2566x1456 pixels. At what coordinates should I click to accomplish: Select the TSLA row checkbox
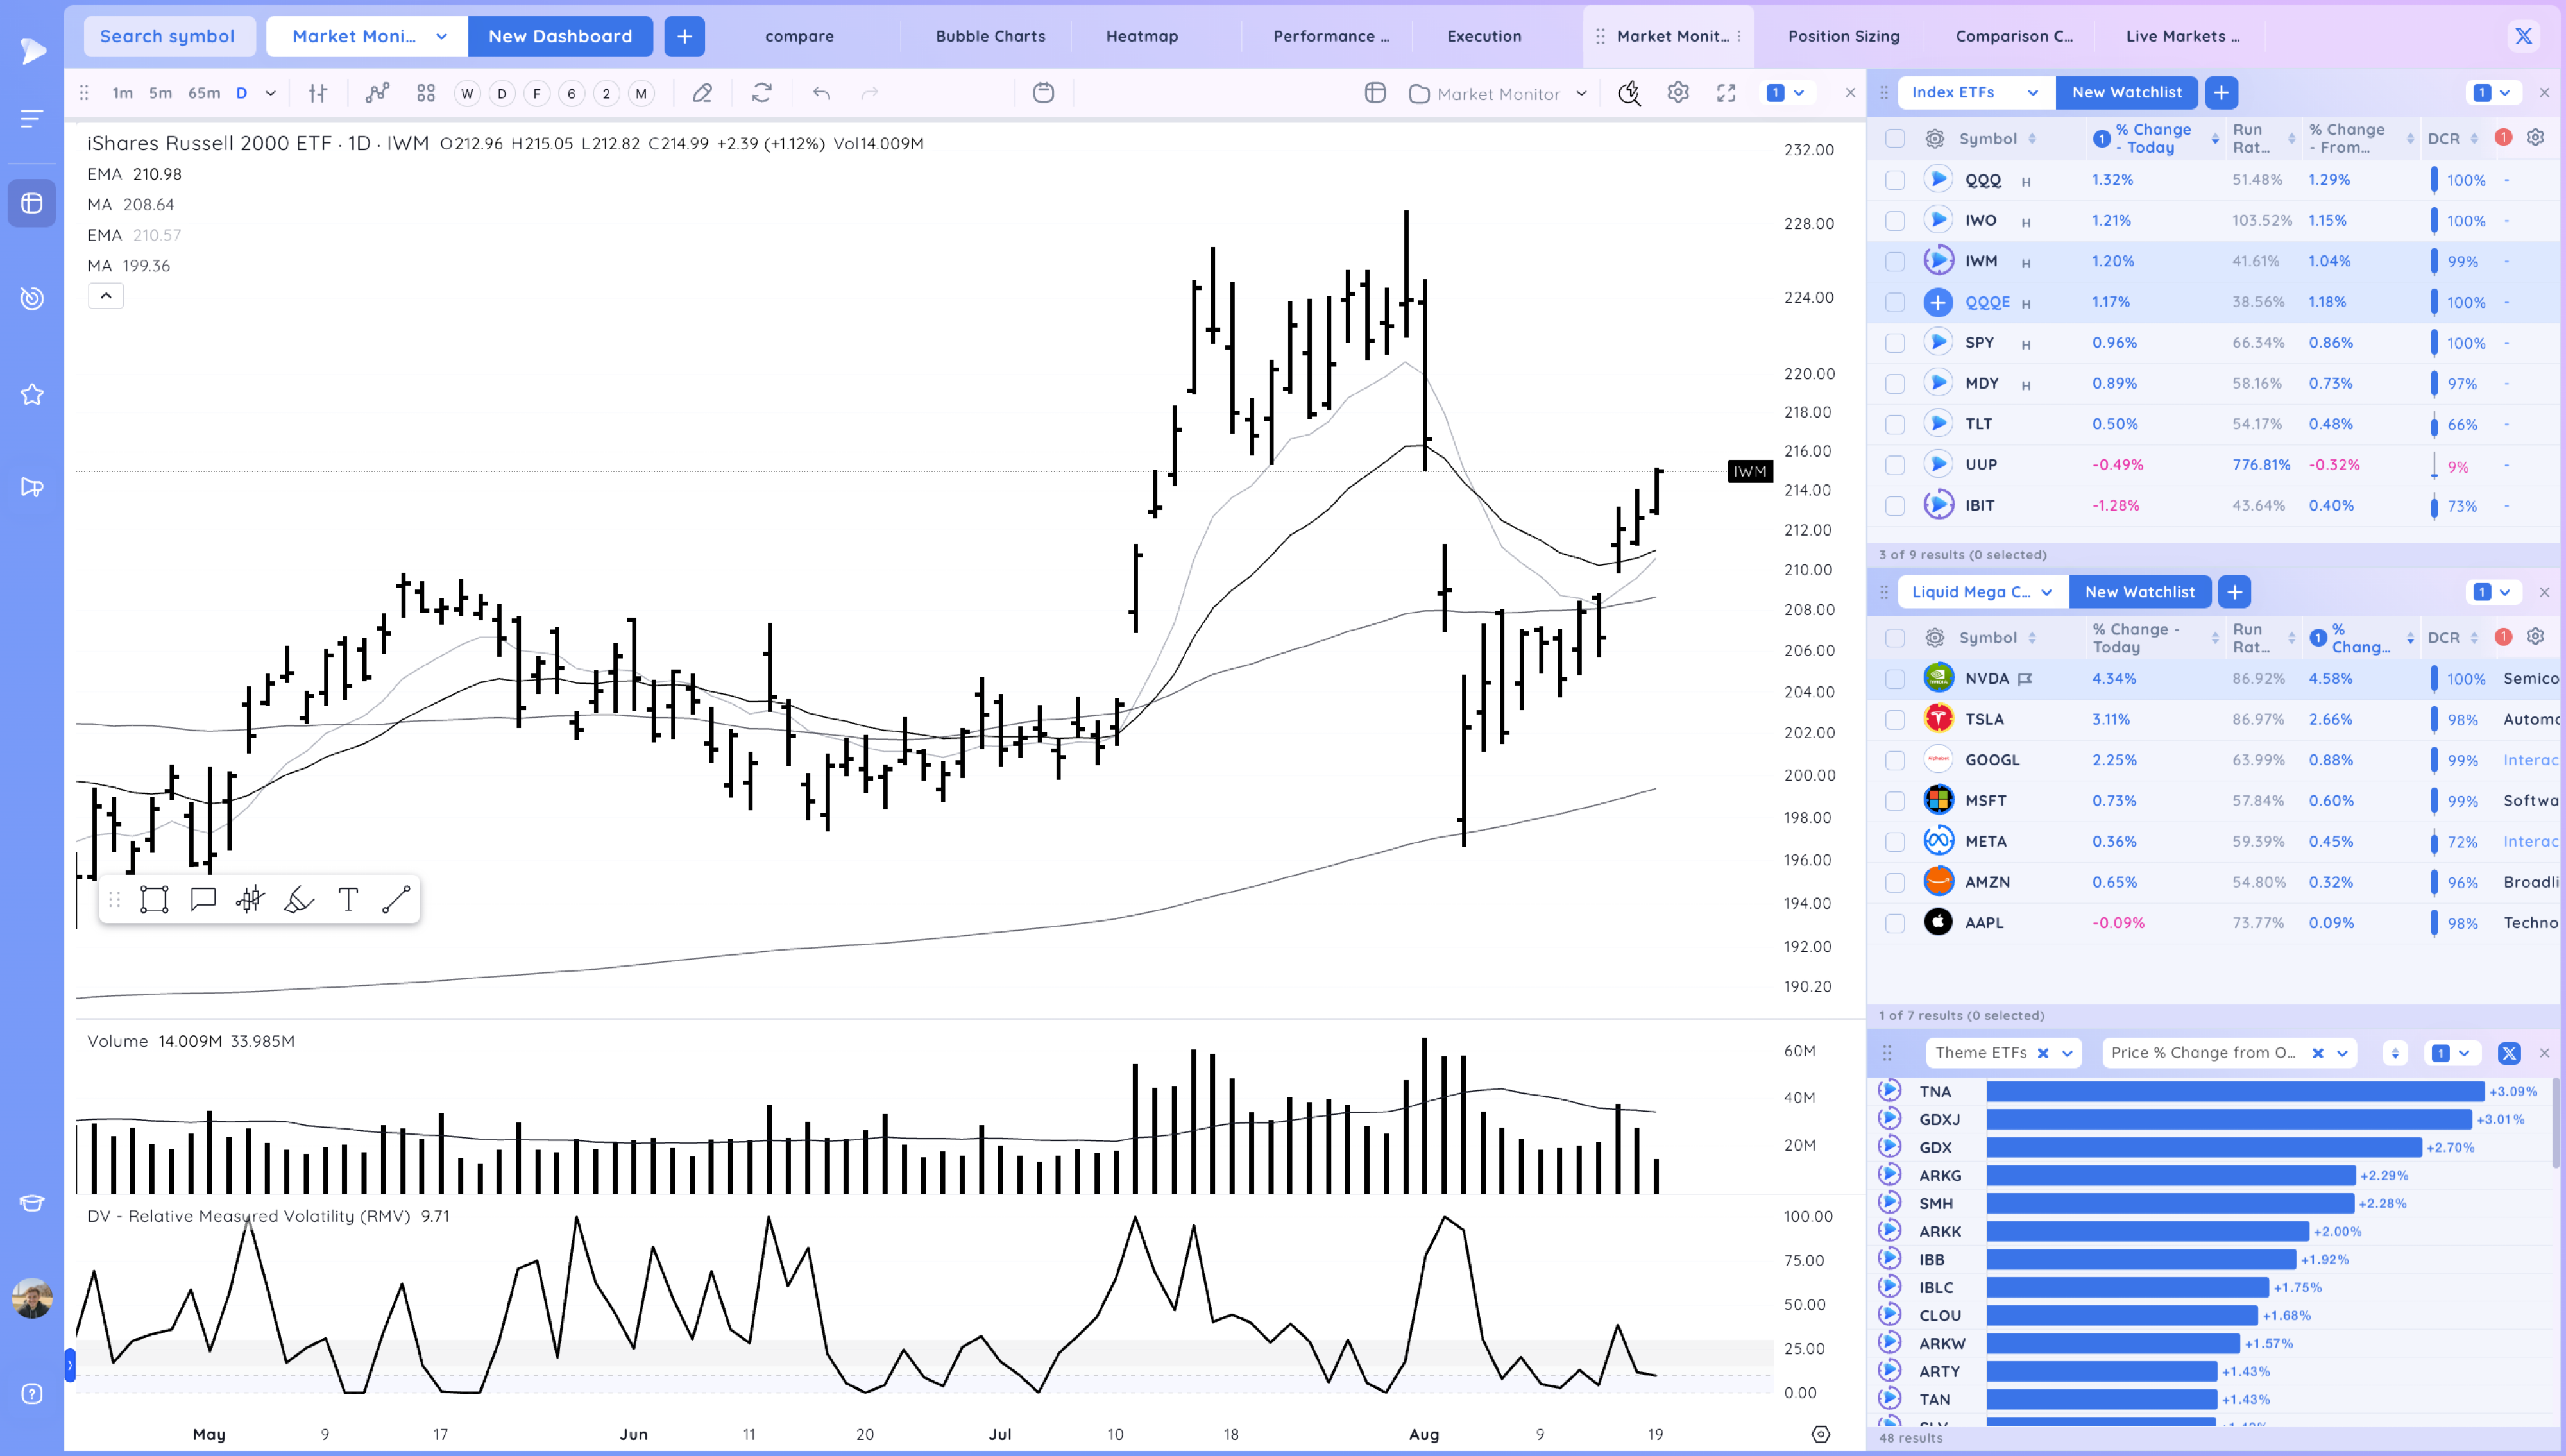tap(1895, 720)
